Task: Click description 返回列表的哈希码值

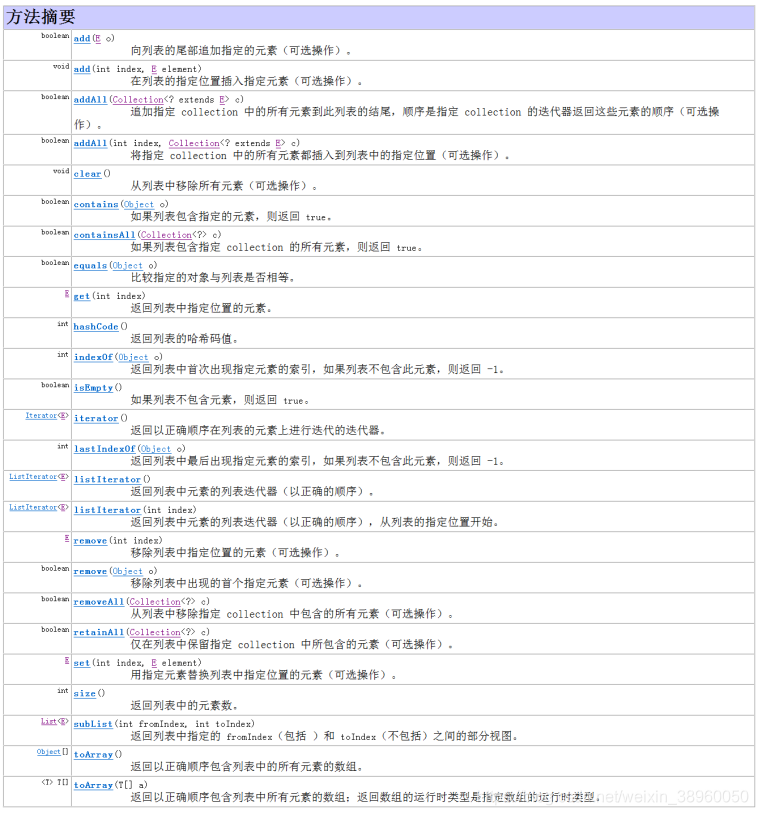Action: (x=184, y=339)
